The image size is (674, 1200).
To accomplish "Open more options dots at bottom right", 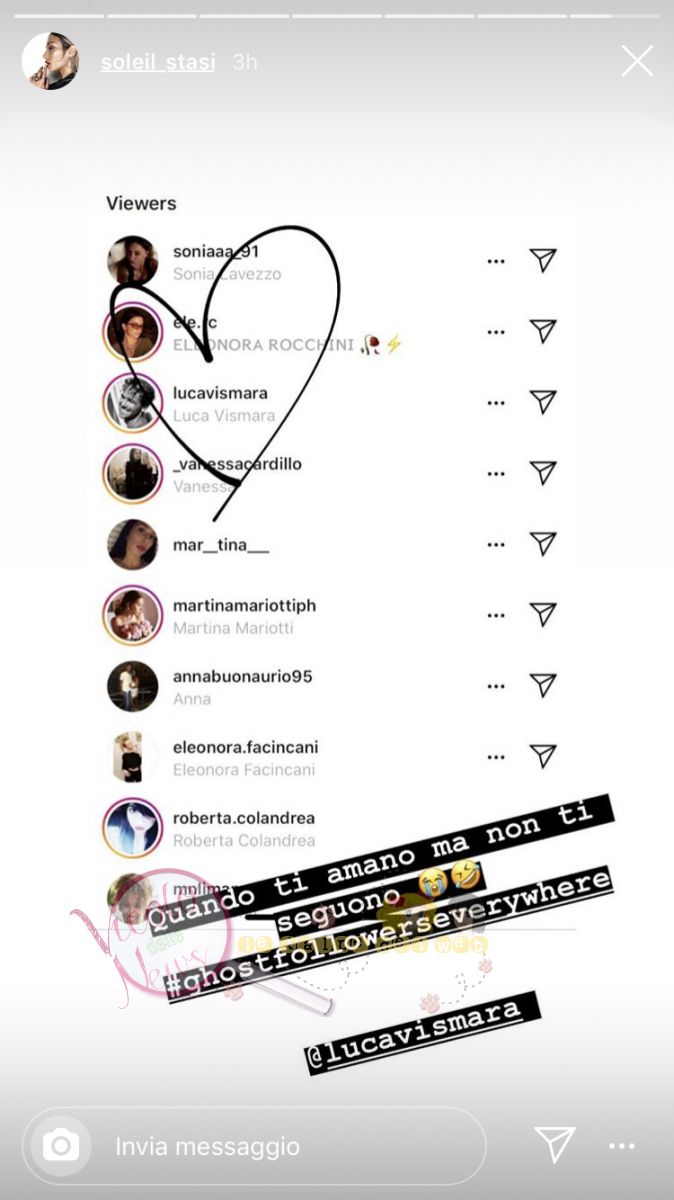I will [x=622, y=1146].
